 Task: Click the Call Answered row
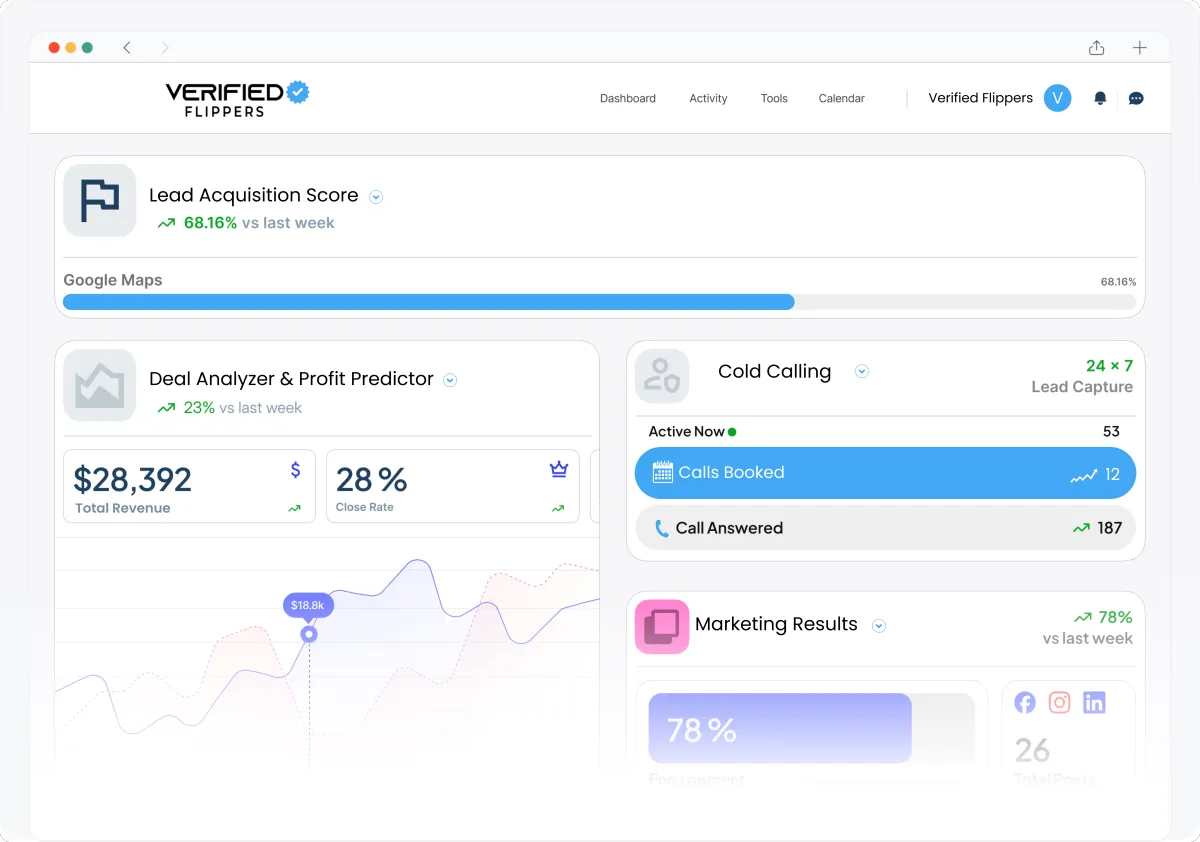click(885, 528)
